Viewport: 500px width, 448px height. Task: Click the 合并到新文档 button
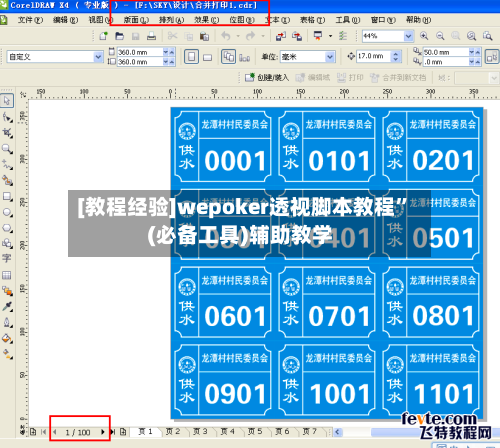click(x=398, y=78)
